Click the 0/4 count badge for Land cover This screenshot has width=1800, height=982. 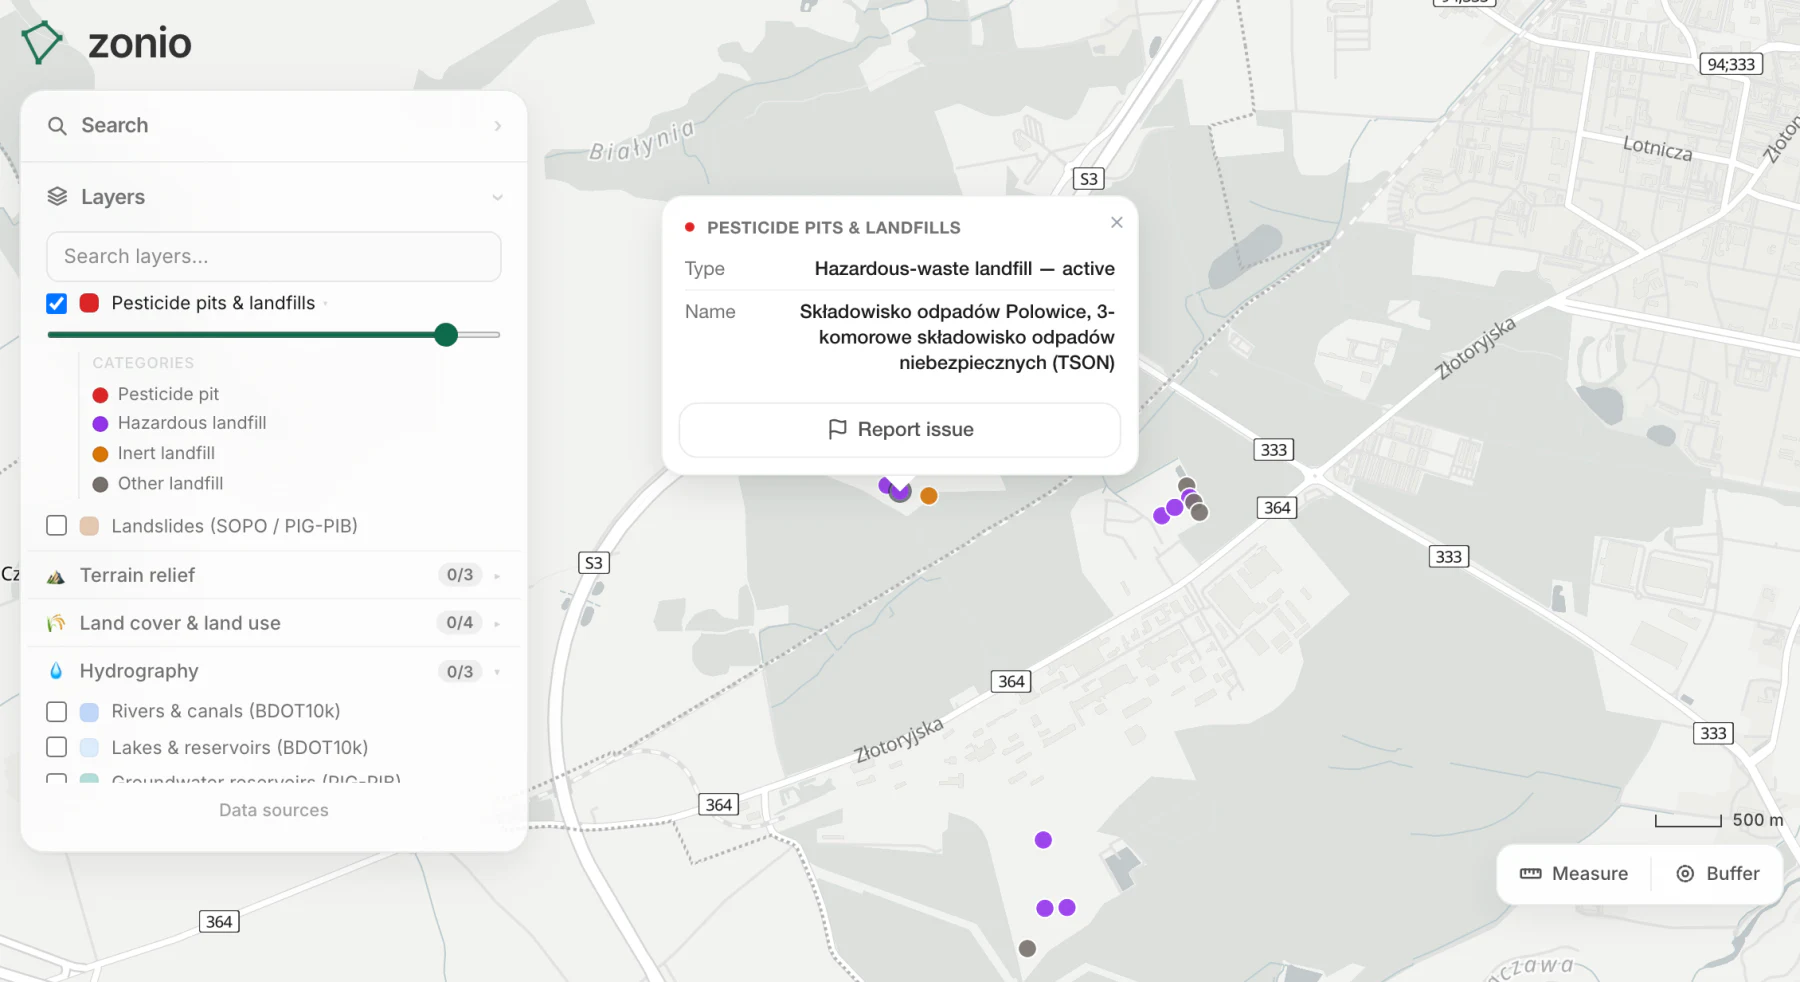click(x=460, y=623)
